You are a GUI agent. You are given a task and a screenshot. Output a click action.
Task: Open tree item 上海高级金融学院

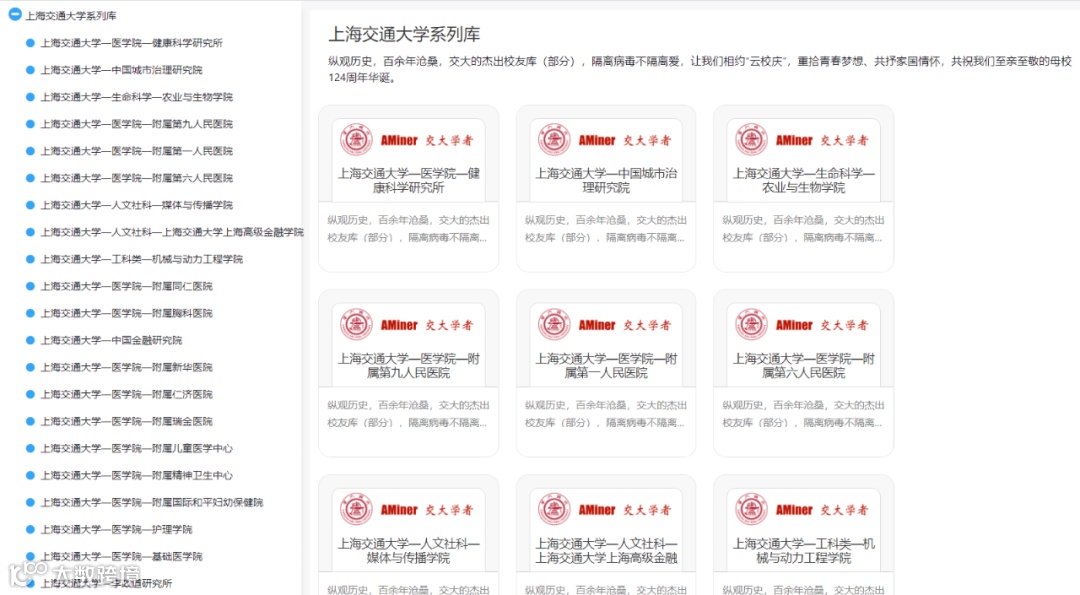172,232
